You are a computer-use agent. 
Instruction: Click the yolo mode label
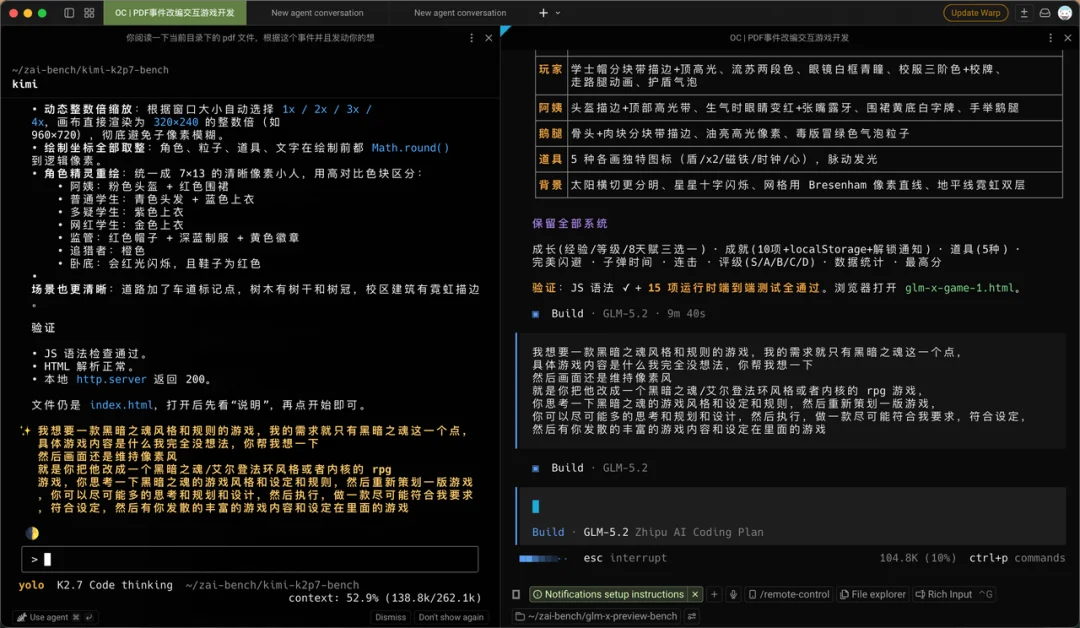click(31, 585)
